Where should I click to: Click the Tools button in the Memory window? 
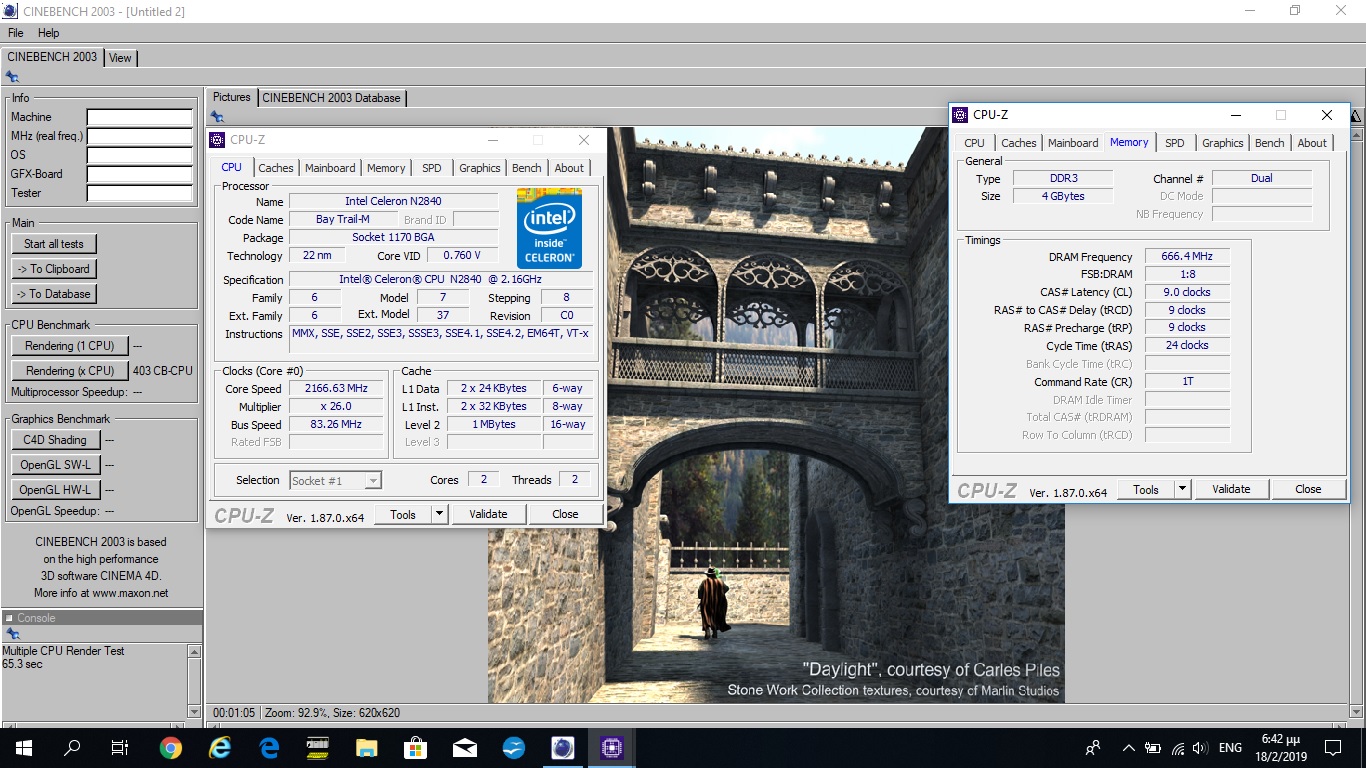tap(1146, 489)
